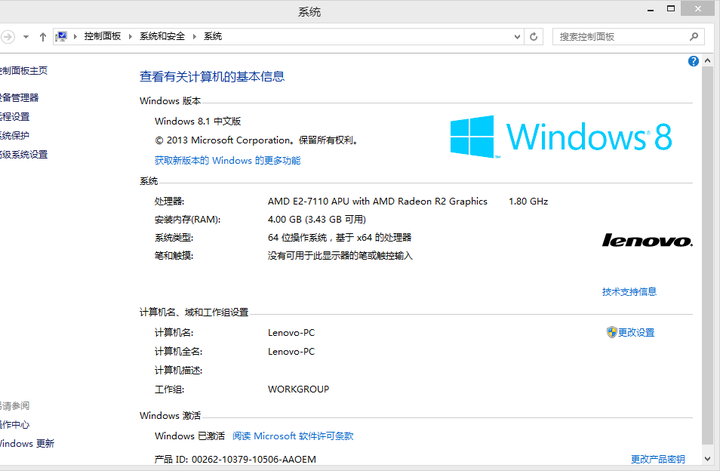Select 控制面板 in the breadcrumb
Image resolution: width=720 pixels, height=471 pixels.
(x=102, y=36)
